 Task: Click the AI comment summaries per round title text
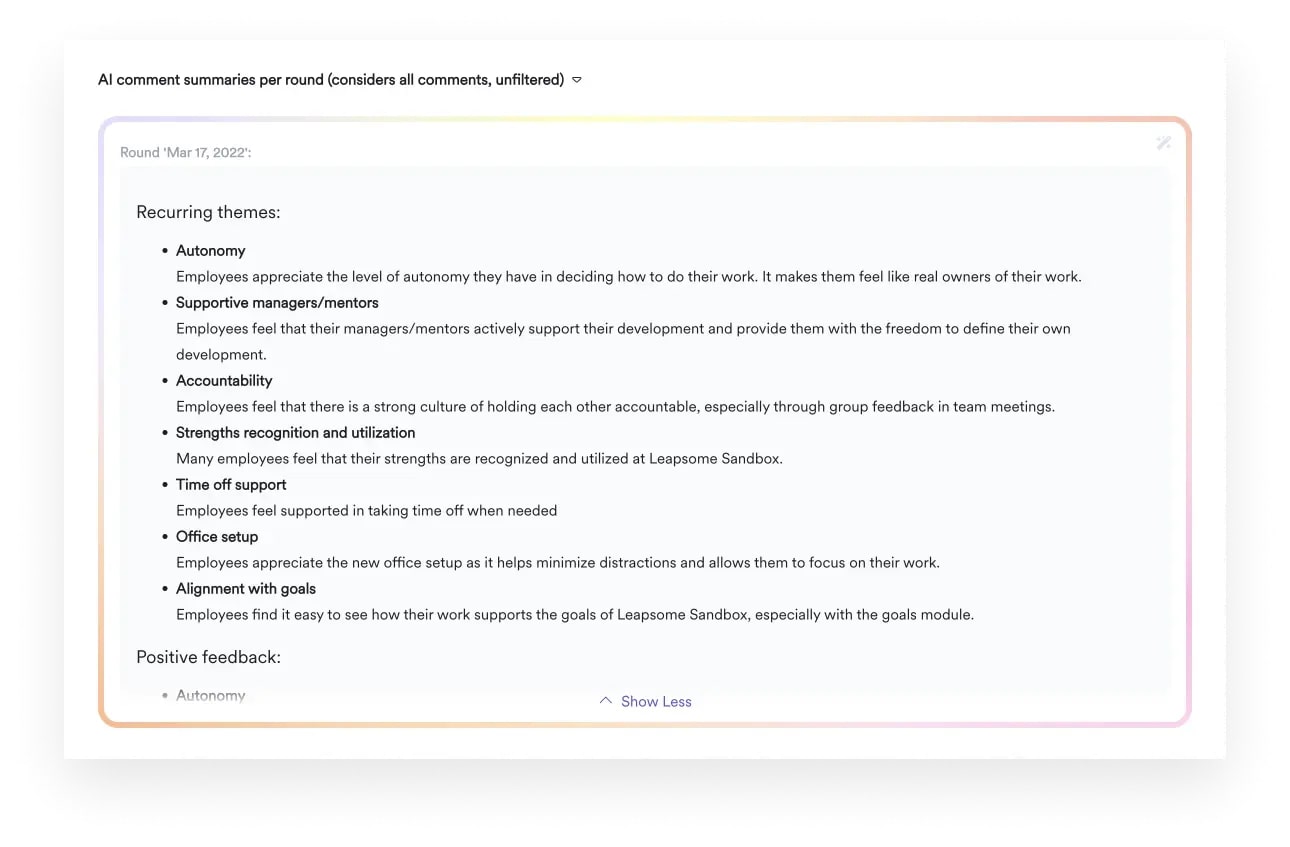click(330, 79)
